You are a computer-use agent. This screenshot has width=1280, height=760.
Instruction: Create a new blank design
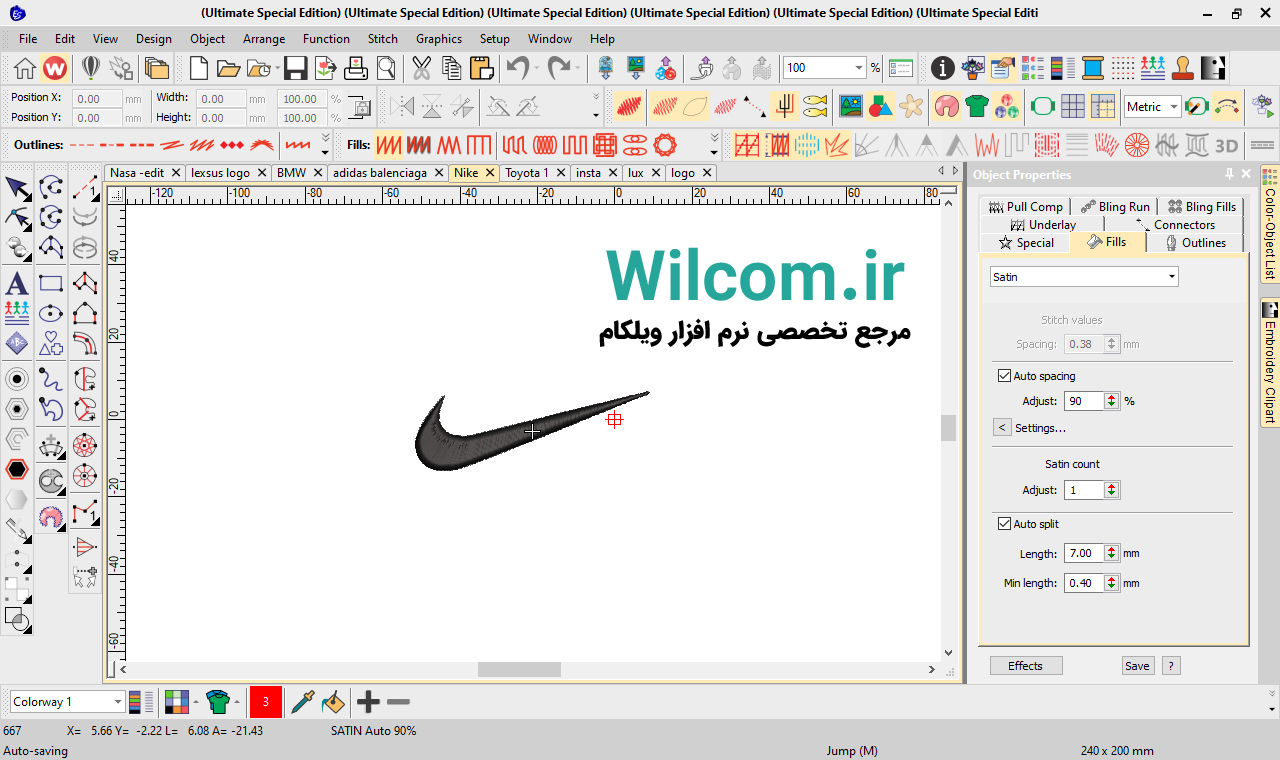pos(199,68)
